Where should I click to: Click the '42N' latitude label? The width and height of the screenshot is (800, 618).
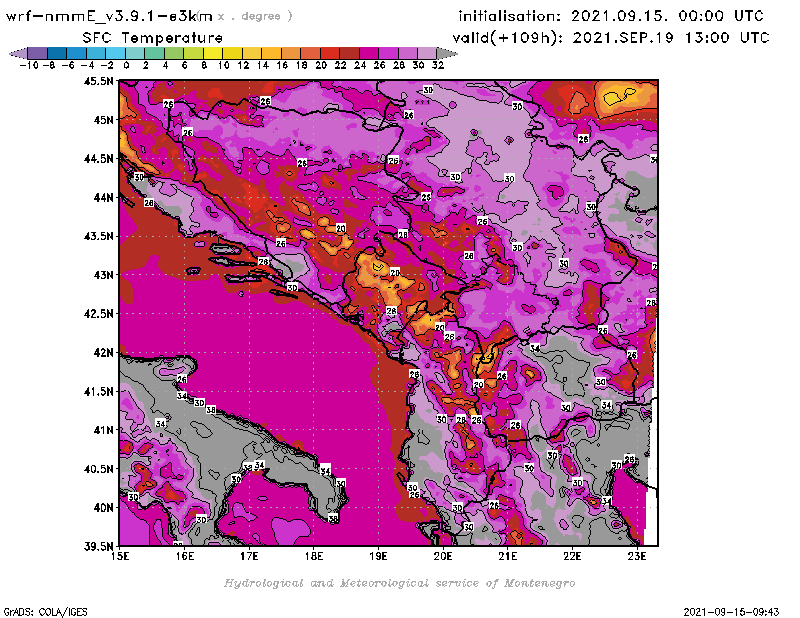(103, 353)
